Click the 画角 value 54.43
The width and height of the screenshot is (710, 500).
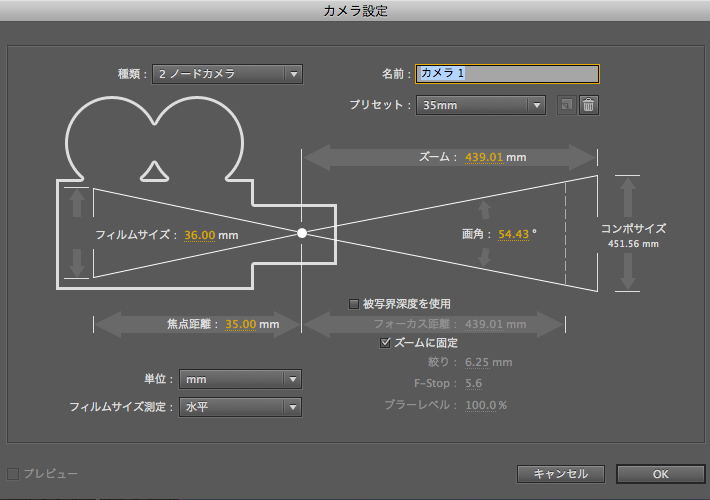click(x=514, y=232)
